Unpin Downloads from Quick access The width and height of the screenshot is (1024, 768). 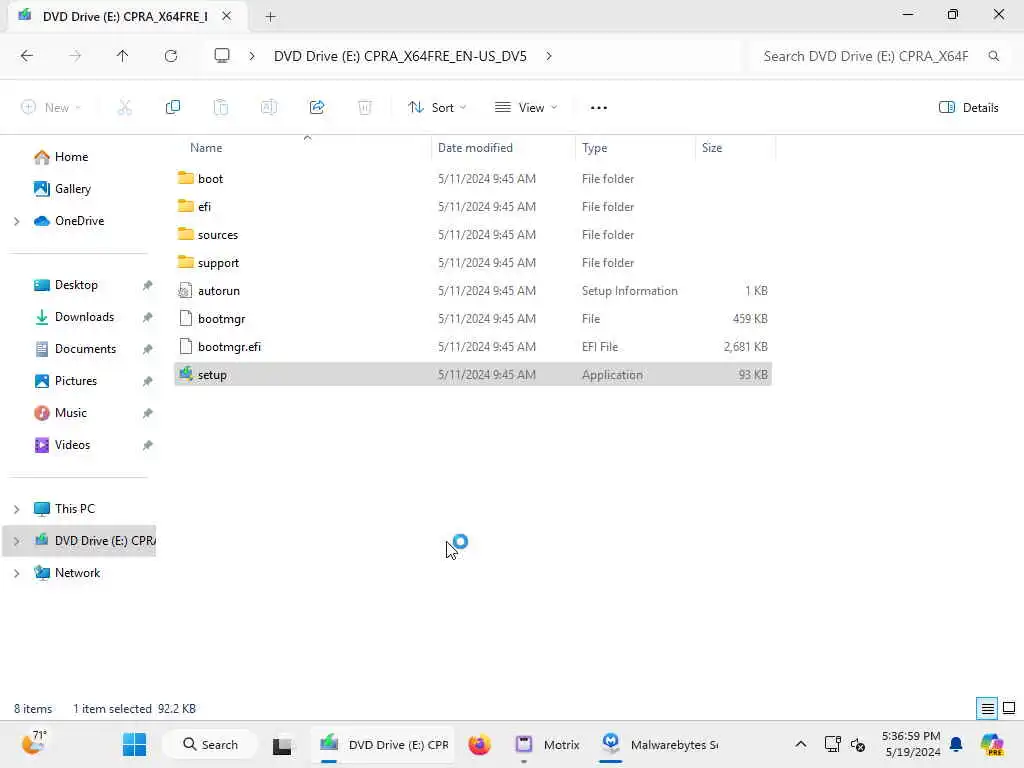click(x=148, y=317)
